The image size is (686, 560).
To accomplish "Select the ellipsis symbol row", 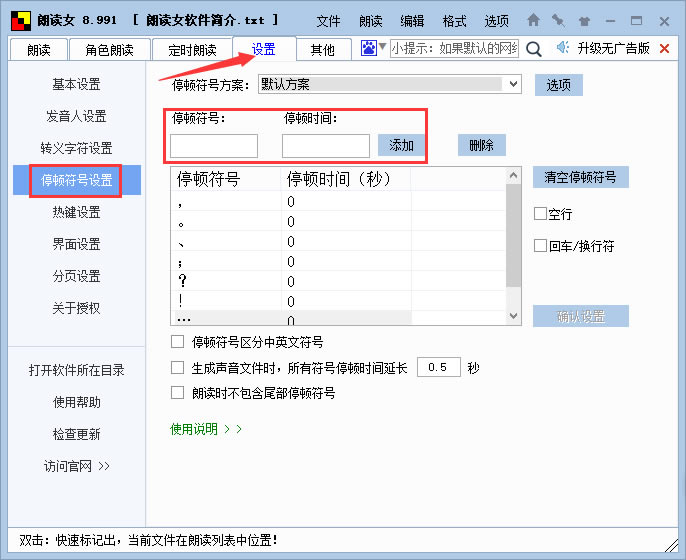I will pyautogui.click(x=338, y=318).
